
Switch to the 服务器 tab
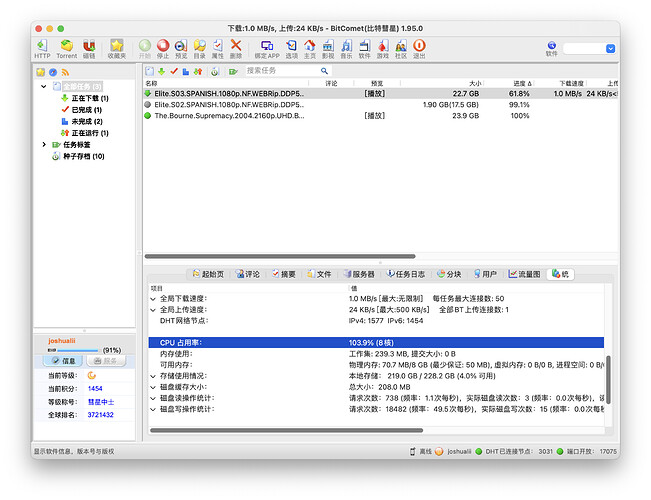click(359, 274)
